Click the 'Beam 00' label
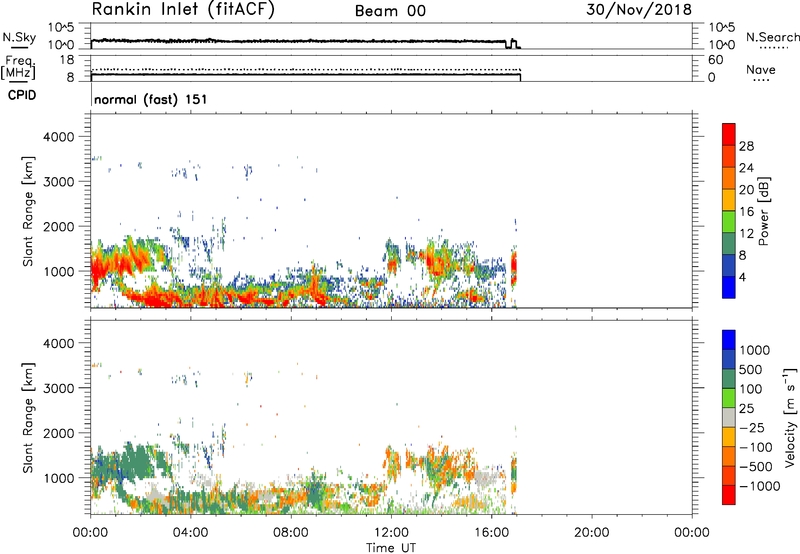Viewport: 800px width, 554px height. coord(390,11)
